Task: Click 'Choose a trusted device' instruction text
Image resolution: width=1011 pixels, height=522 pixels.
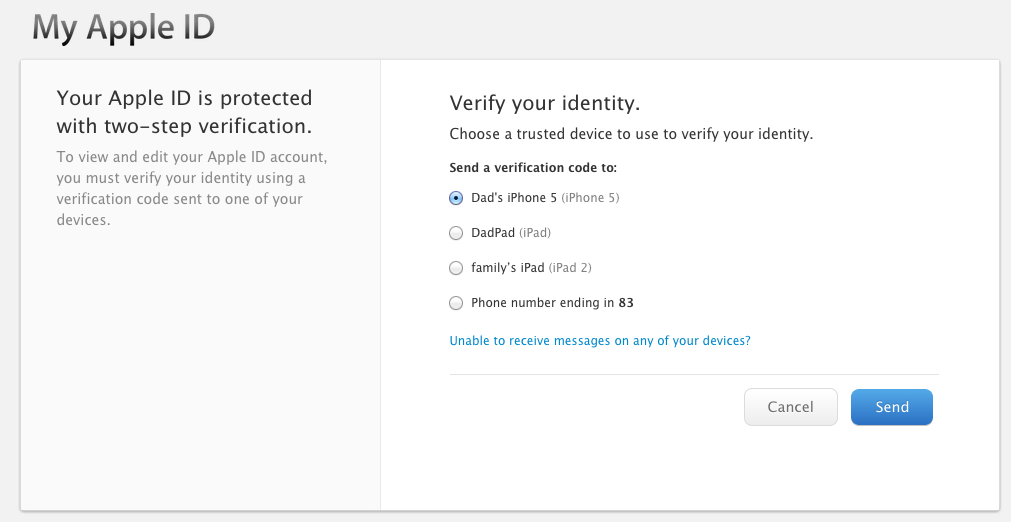Action: click(x=631, y=134)
